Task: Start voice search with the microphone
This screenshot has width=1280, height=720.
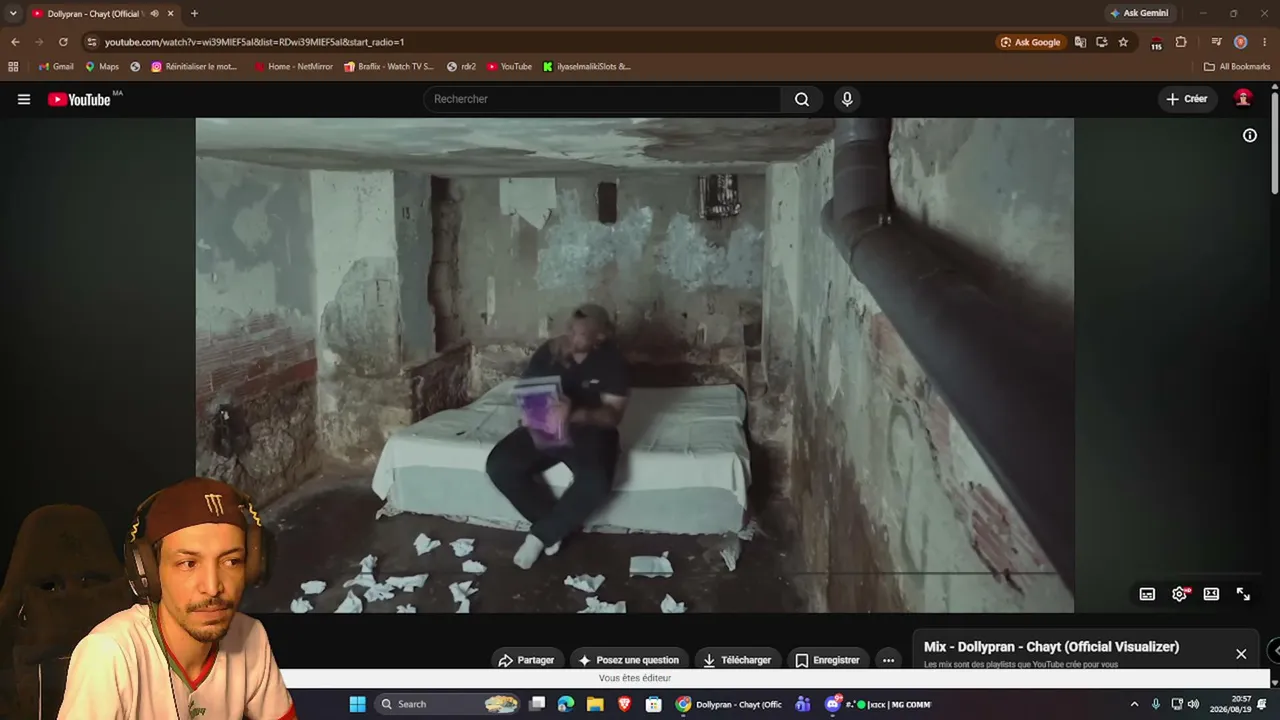Action: click(x=847, y=99)
